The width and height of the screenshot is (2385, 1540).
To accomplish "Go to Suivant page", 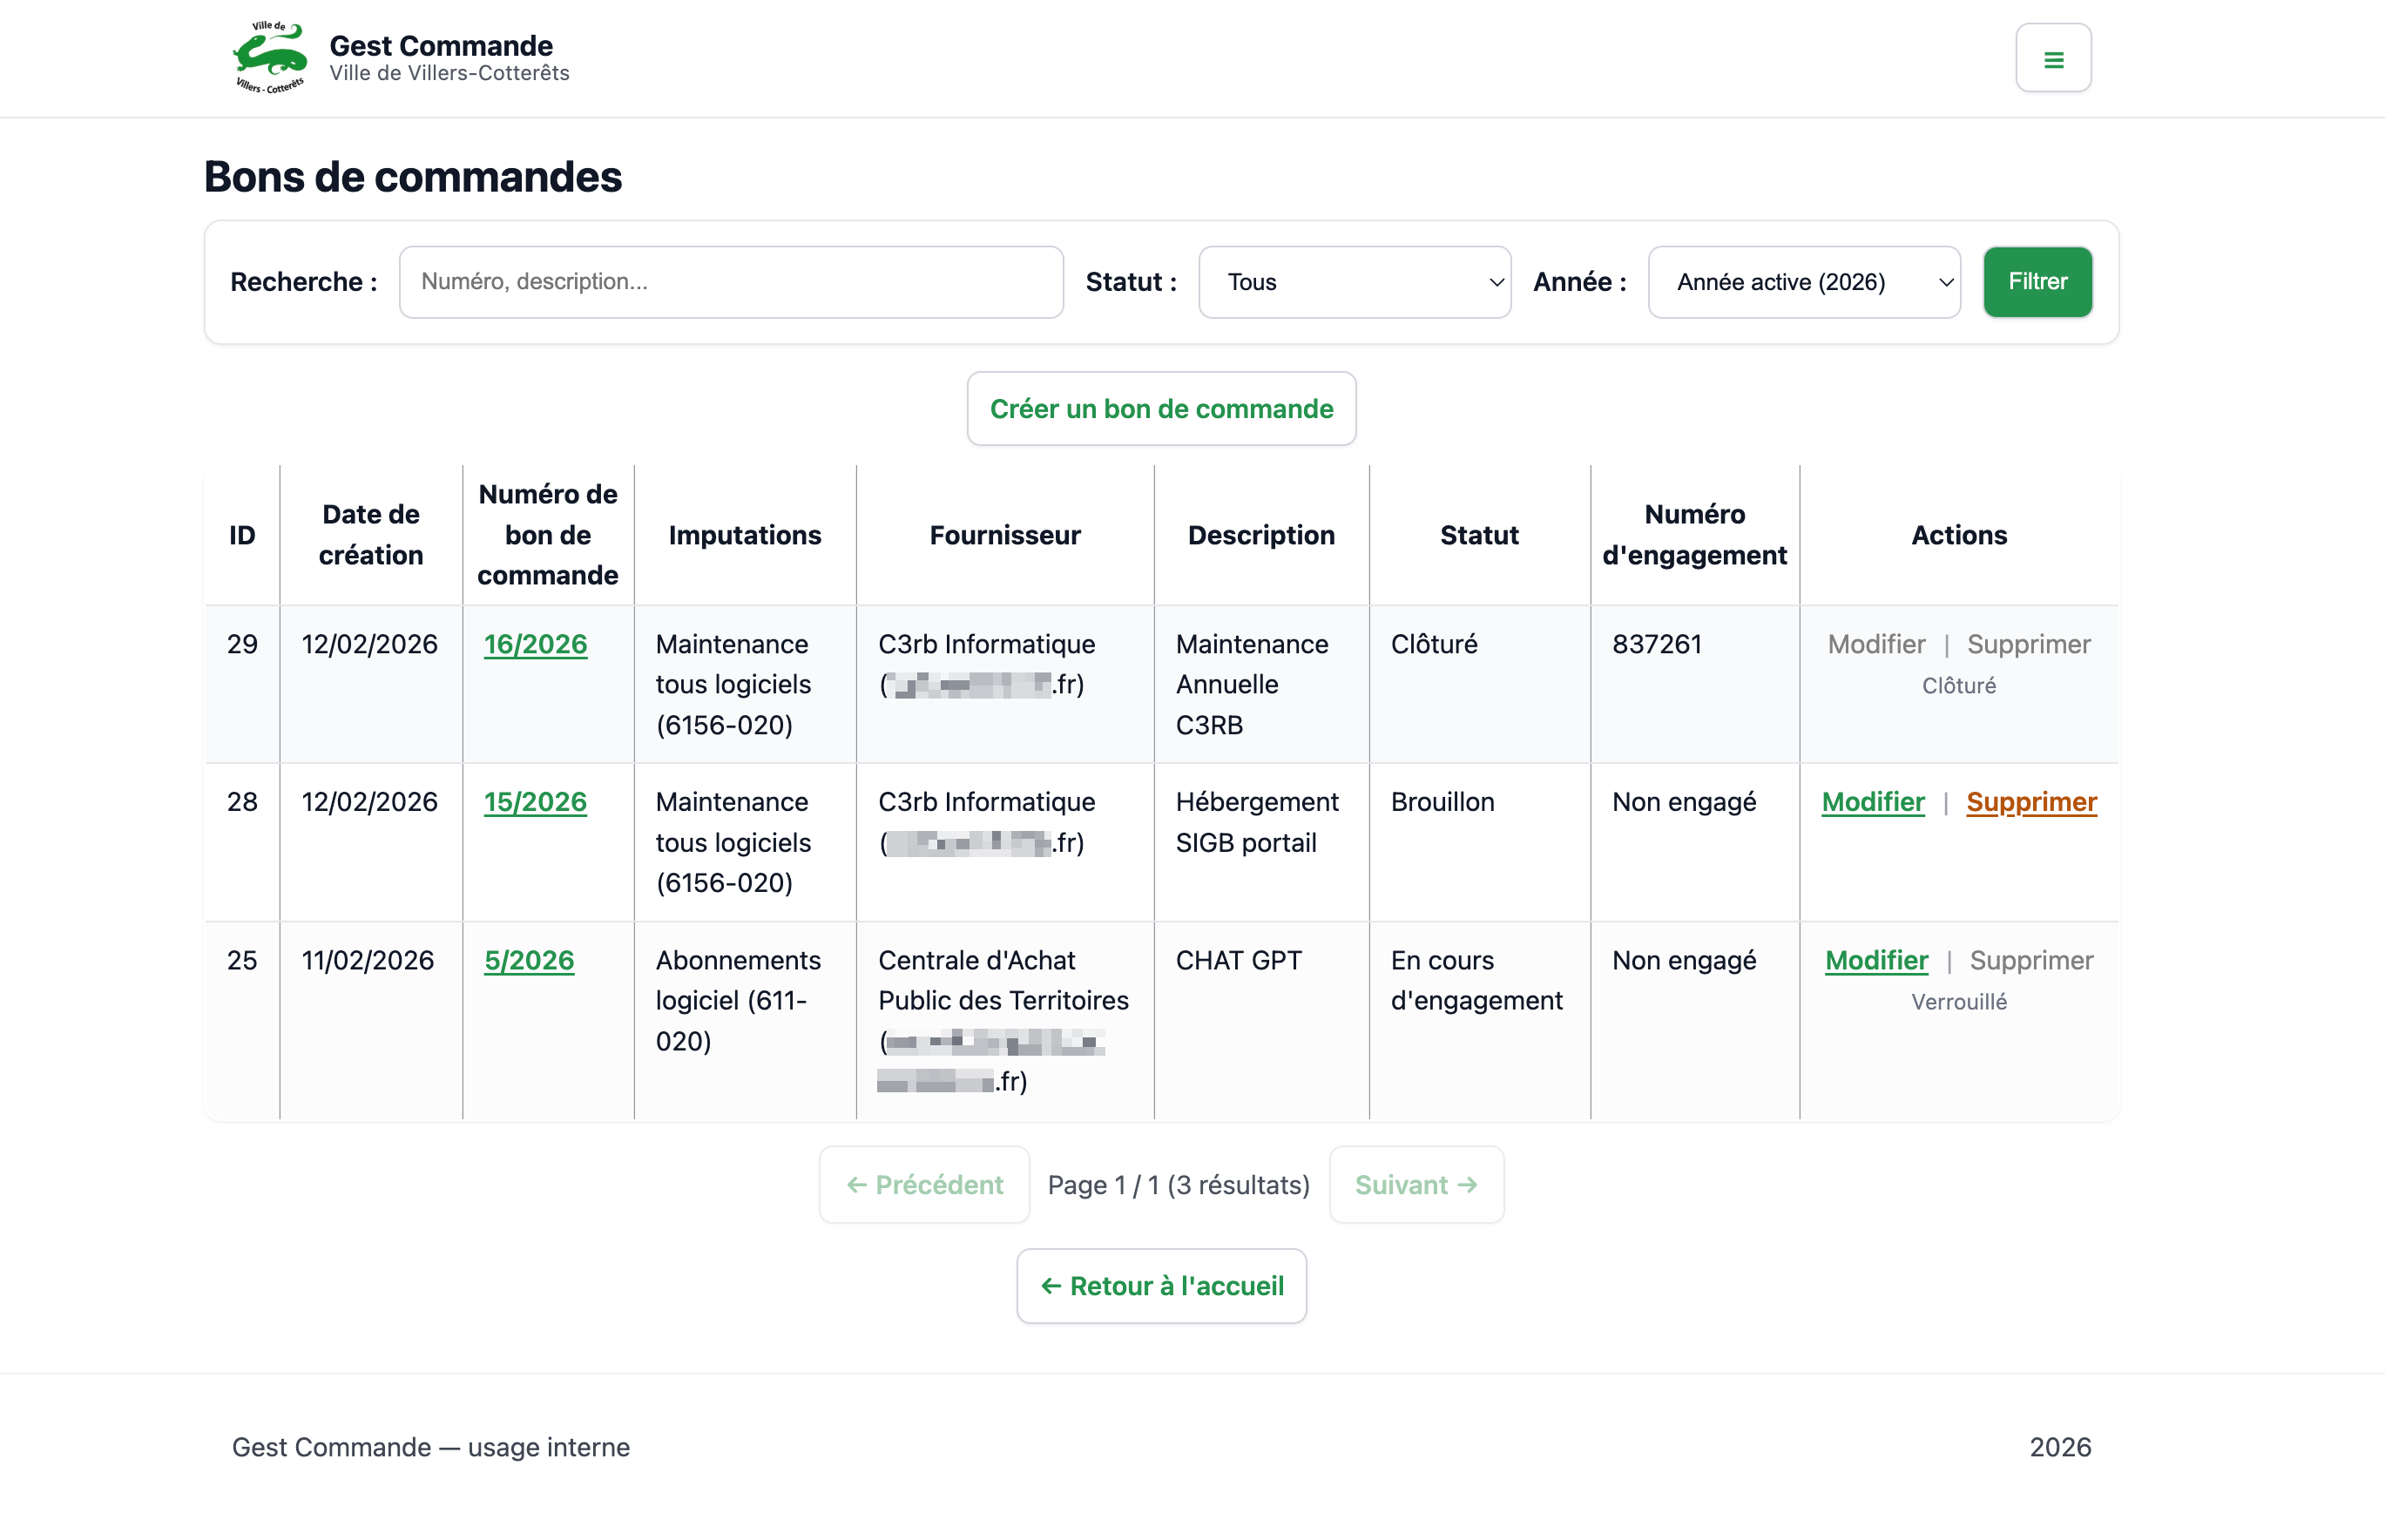I will (x=1415, y=1185).
